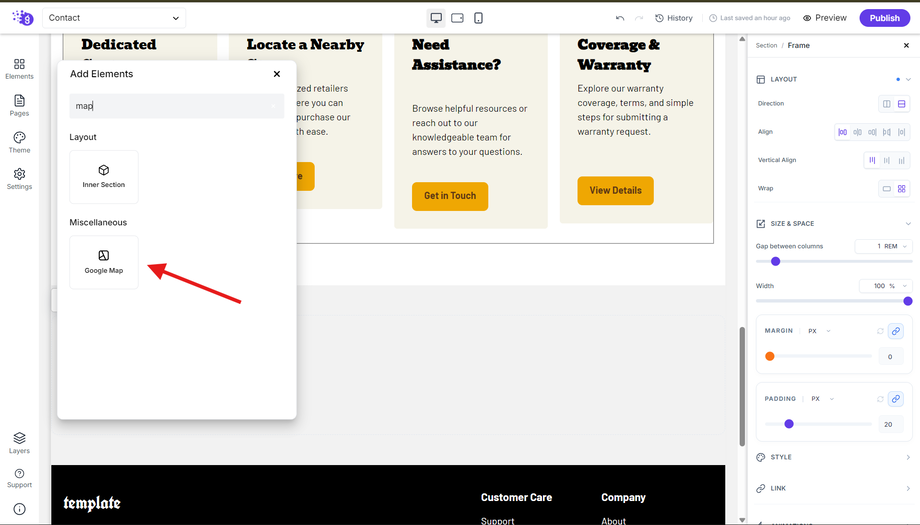Expand the Style section
This screenshot has height=525, width=920.
point(833,457)
